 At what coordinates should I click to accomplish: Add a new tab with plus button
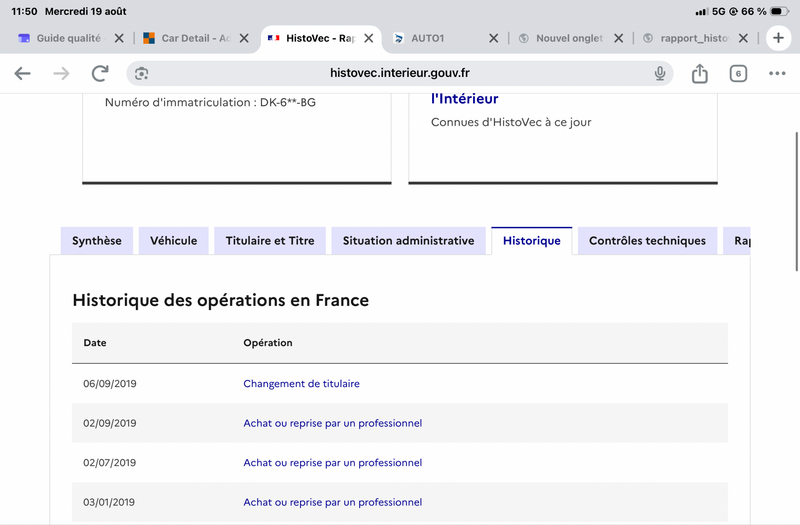(x=778, y=38)
